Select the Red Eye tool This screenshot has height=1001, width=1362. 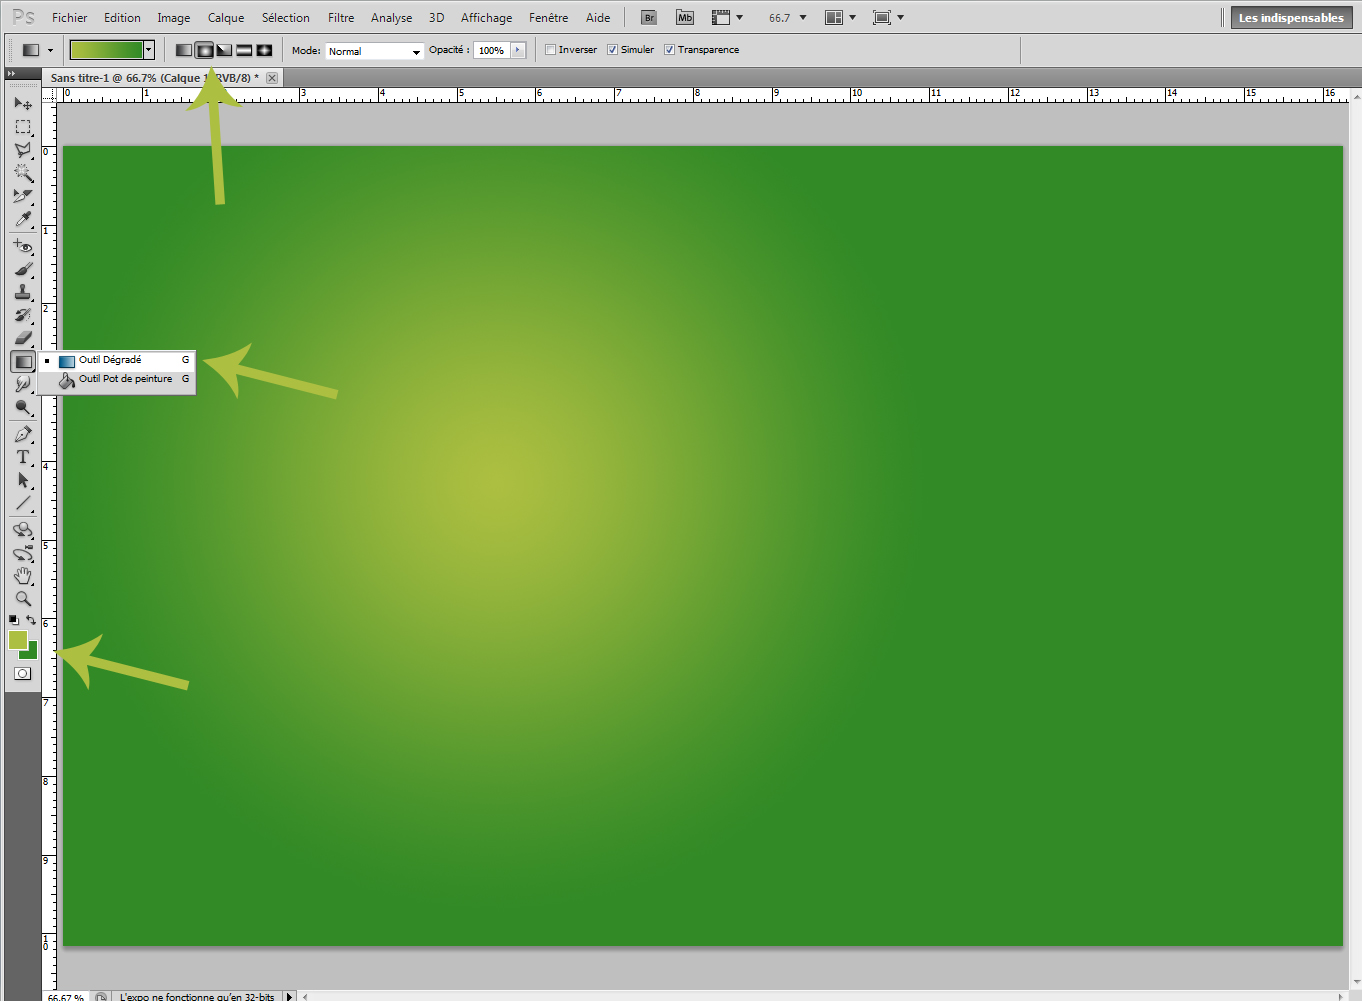[x=23, y=246]
